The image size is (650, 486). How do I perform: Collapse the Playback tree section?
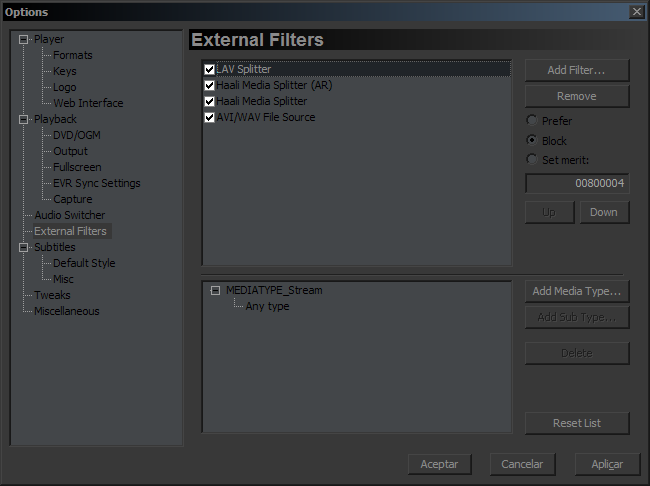(24, 120)
